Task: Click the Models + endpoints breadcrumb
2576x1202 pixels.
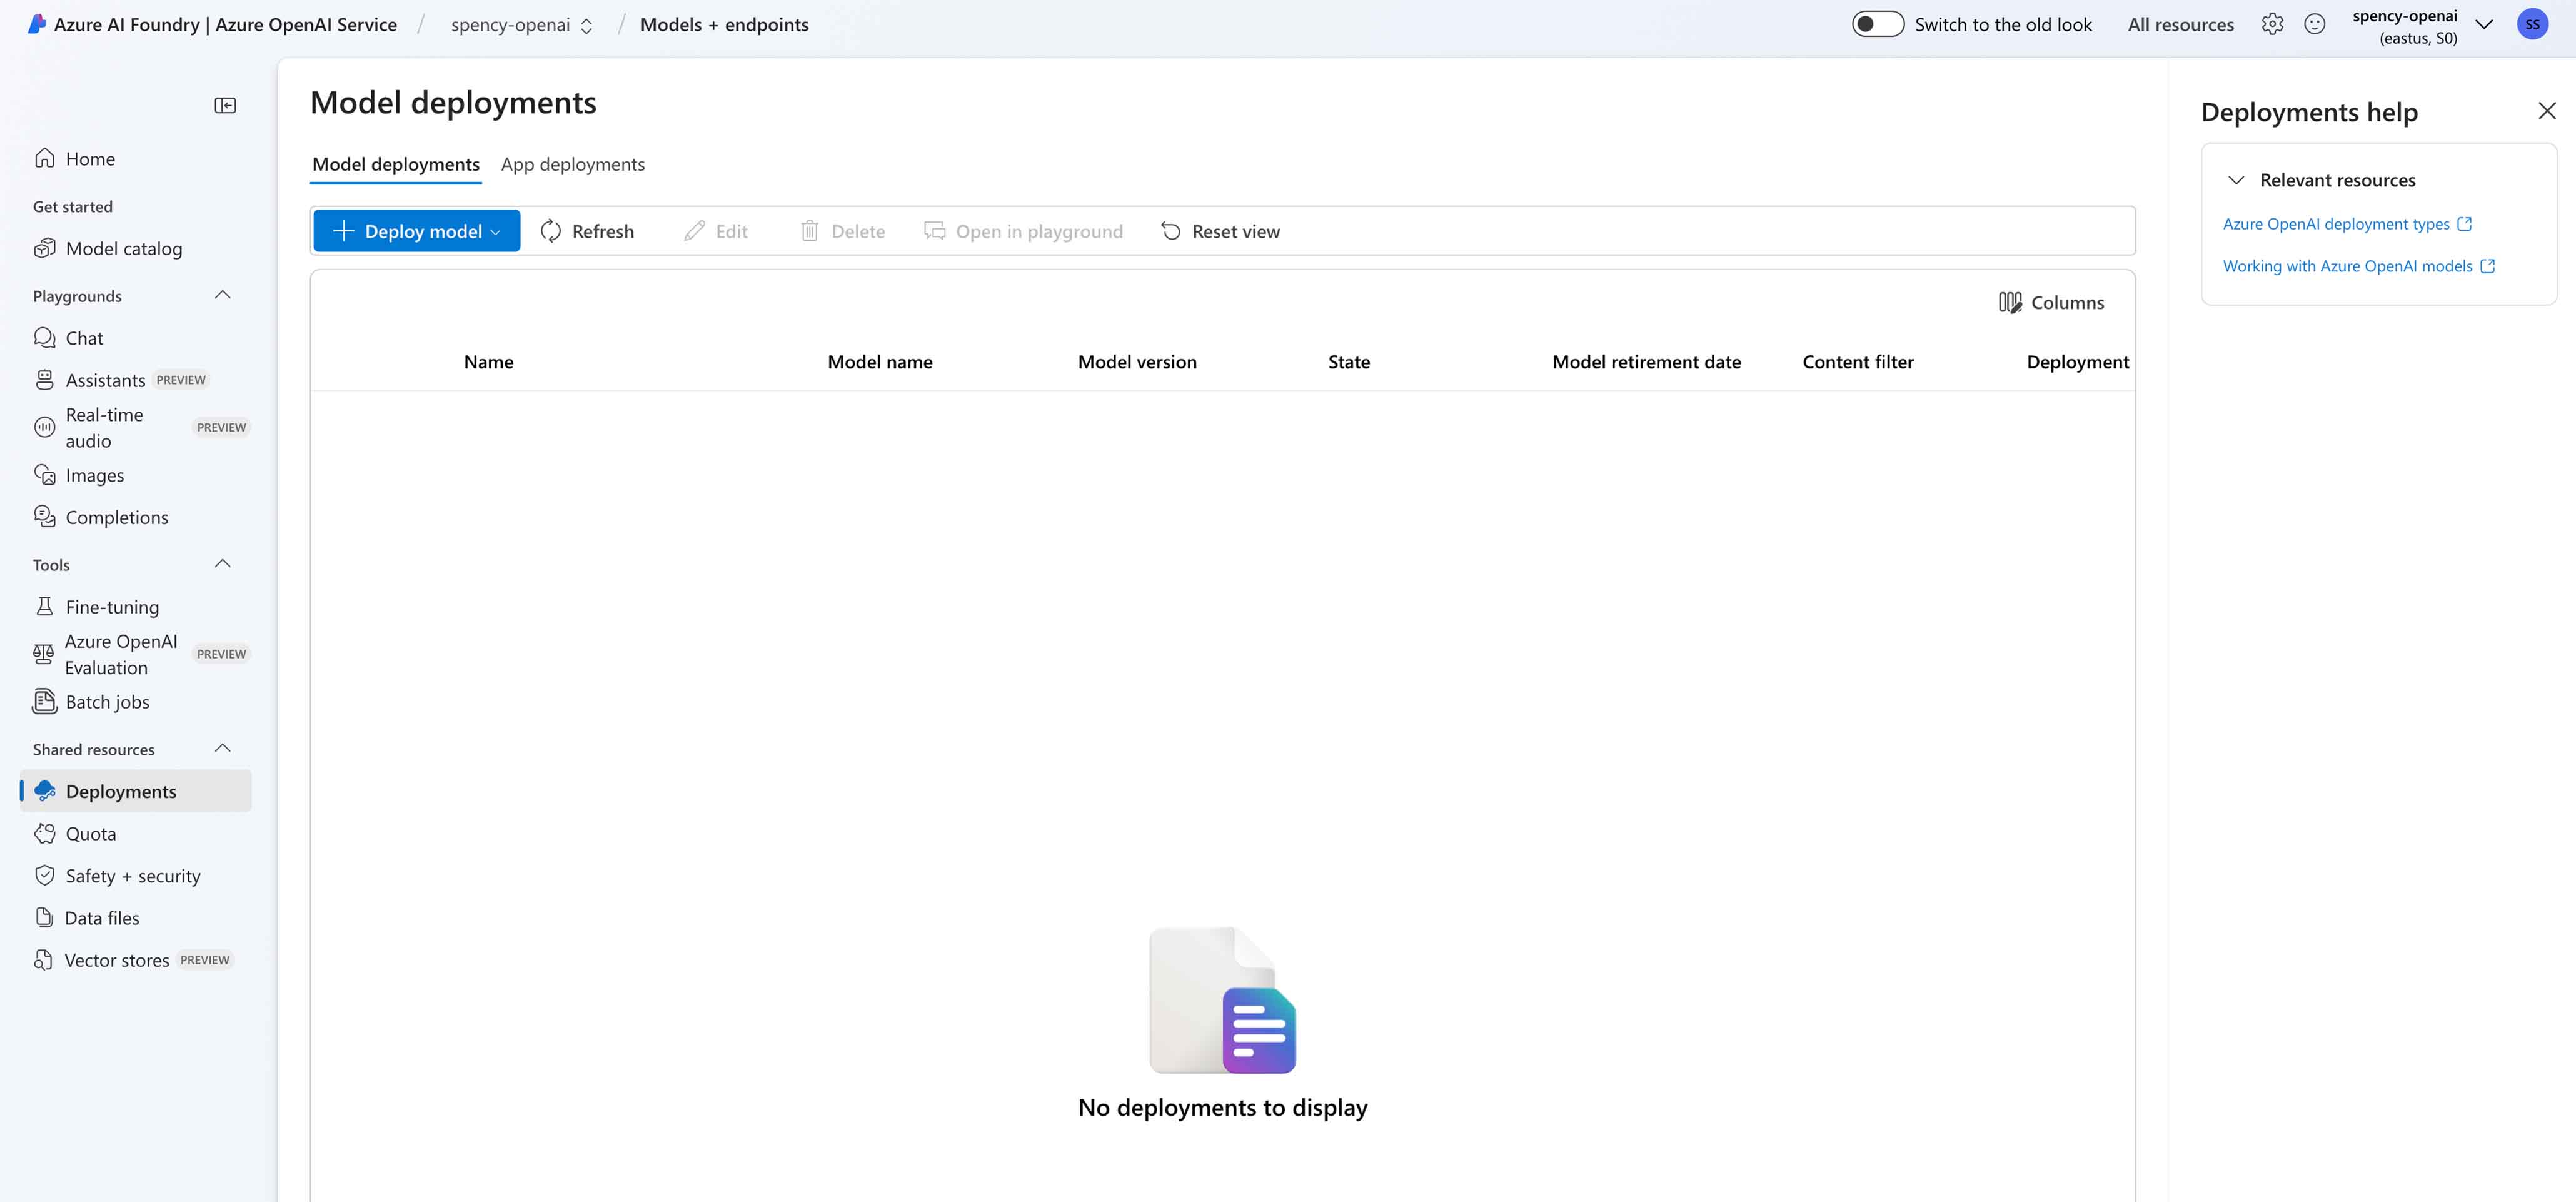Action: pos(724,25)
